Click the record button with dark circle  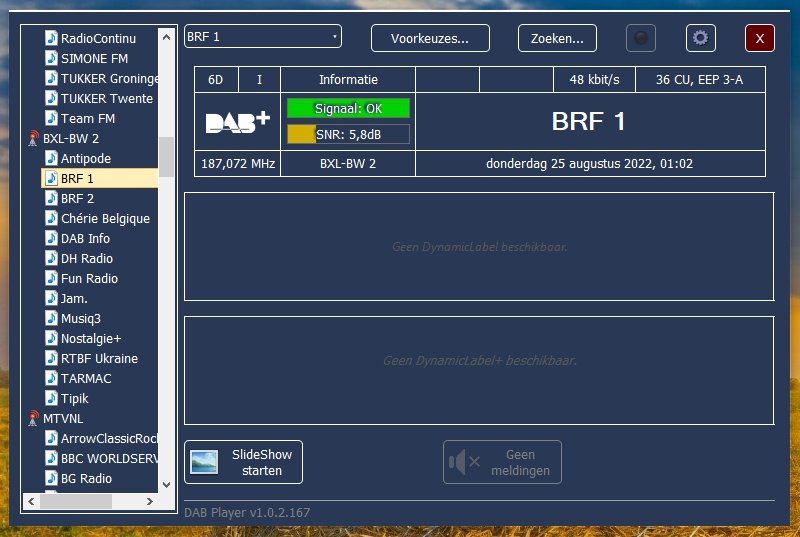tap(641, 38)
